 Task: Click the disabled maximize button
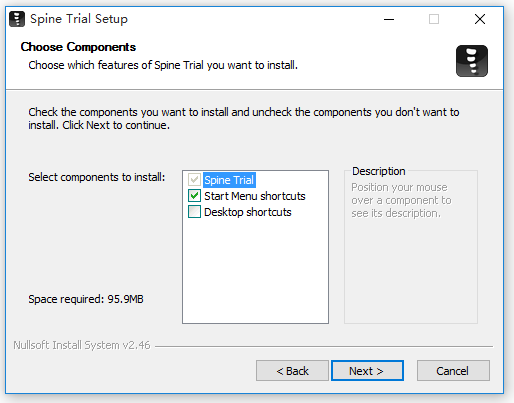point(434,19)
